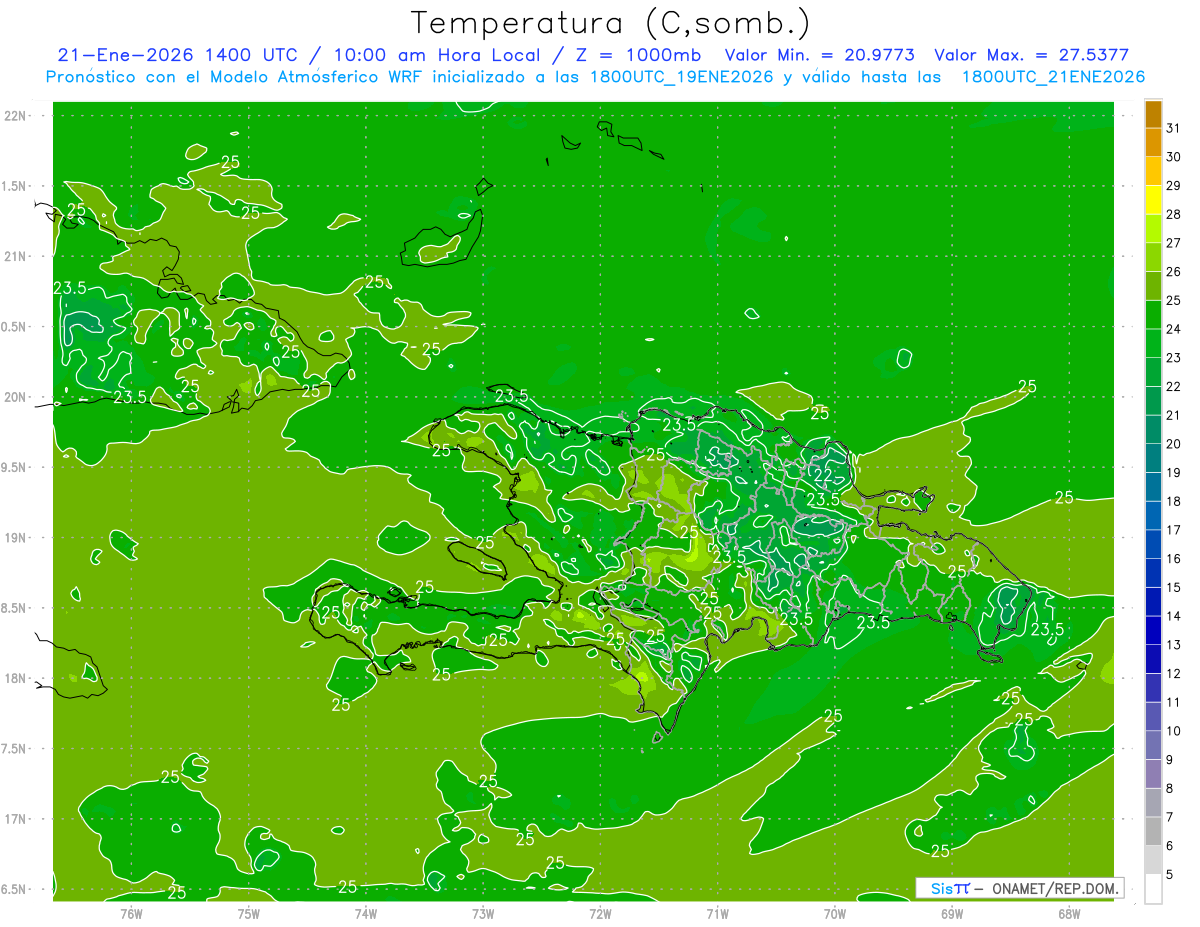Click the "76W" longitude label

[x=131, y=913]
